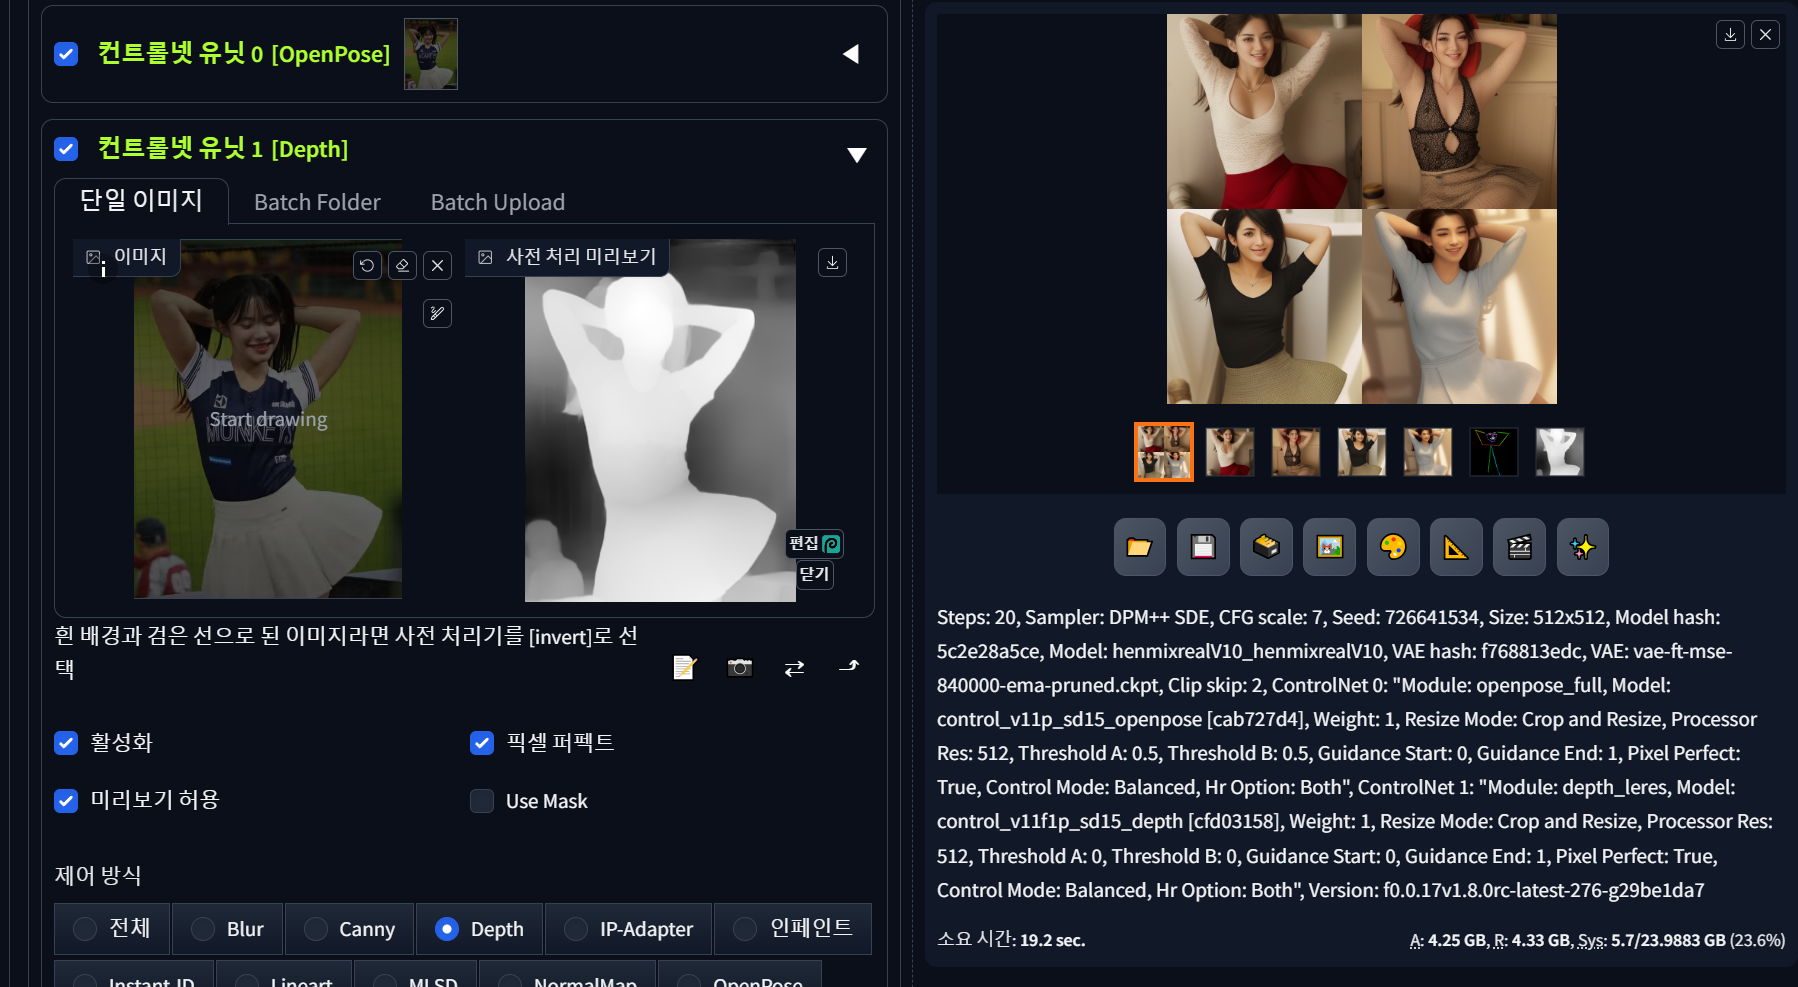
Task: Click the clapperboard icon
Action: click(1519, 547)
